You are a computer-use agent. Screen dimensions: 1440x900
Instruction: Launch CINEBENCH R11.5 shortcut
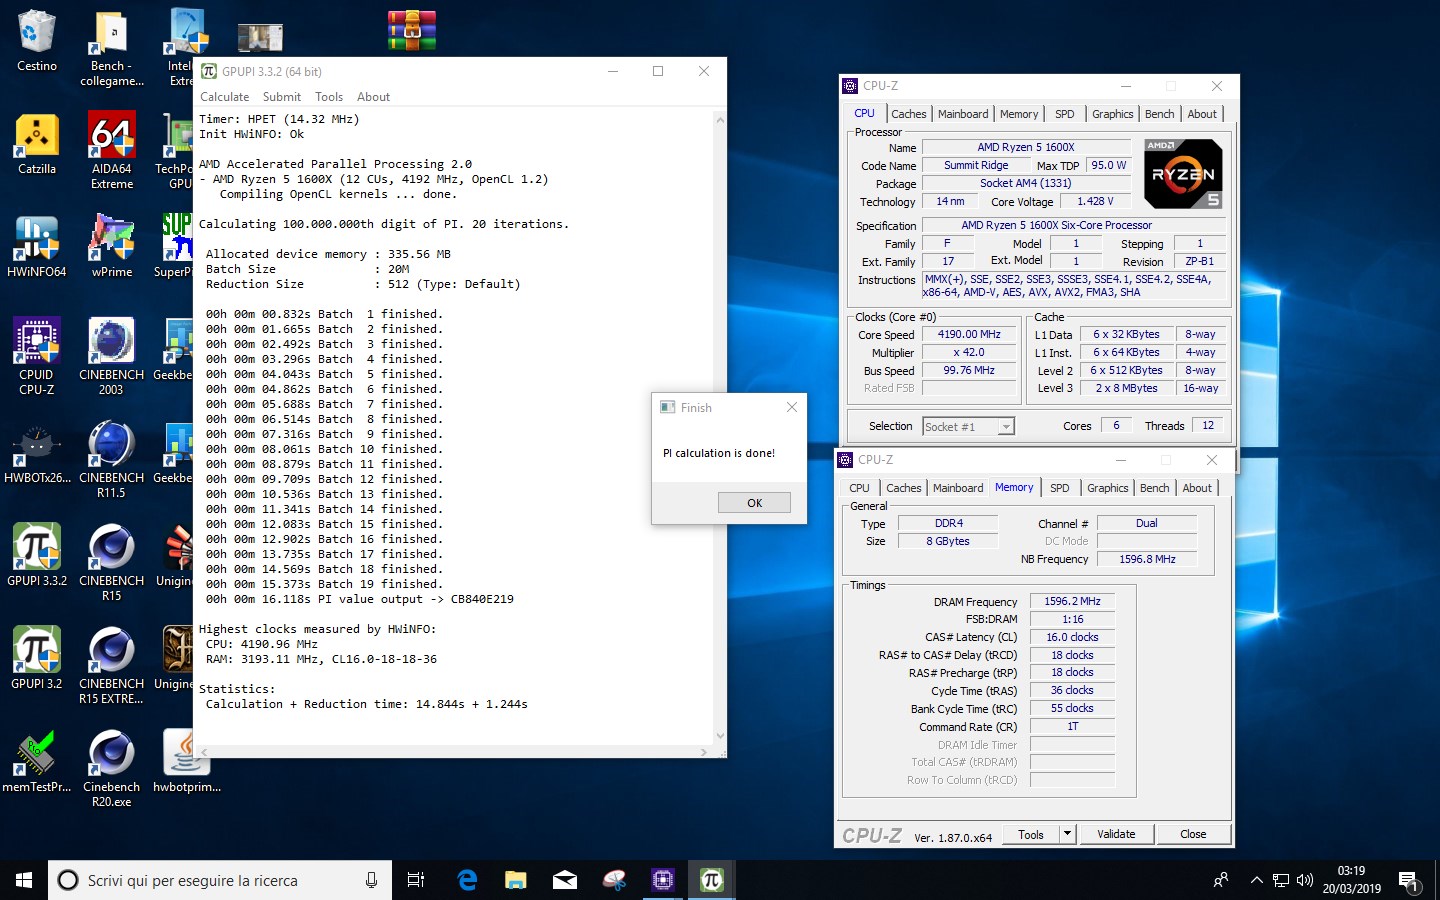pyautogui.click(x=112, y=460)
